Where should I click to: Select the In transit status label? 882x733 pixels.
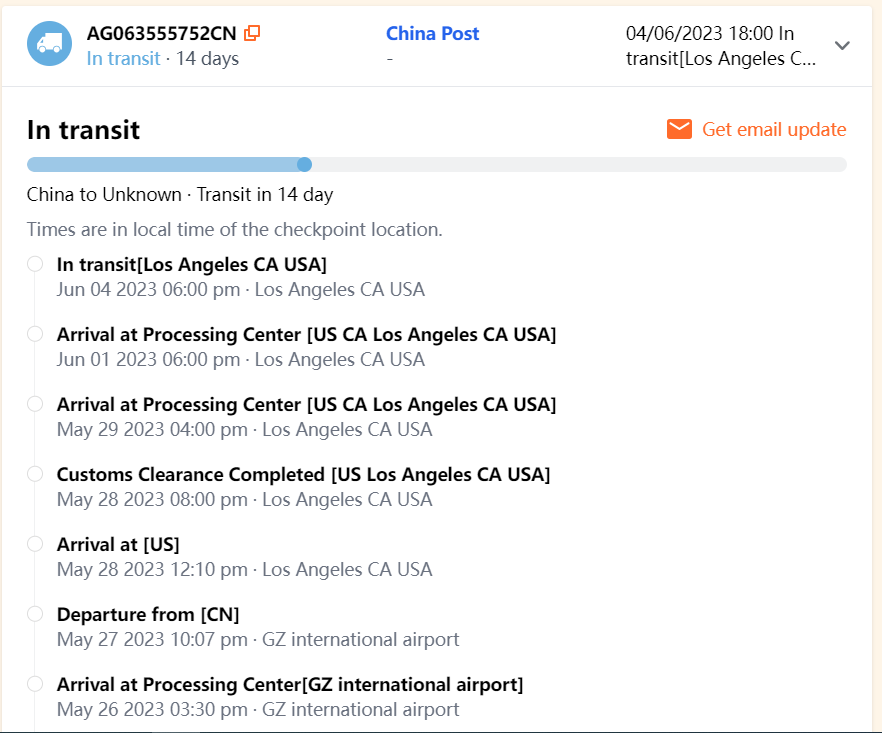pyautogui.click(x=123, y=58)
